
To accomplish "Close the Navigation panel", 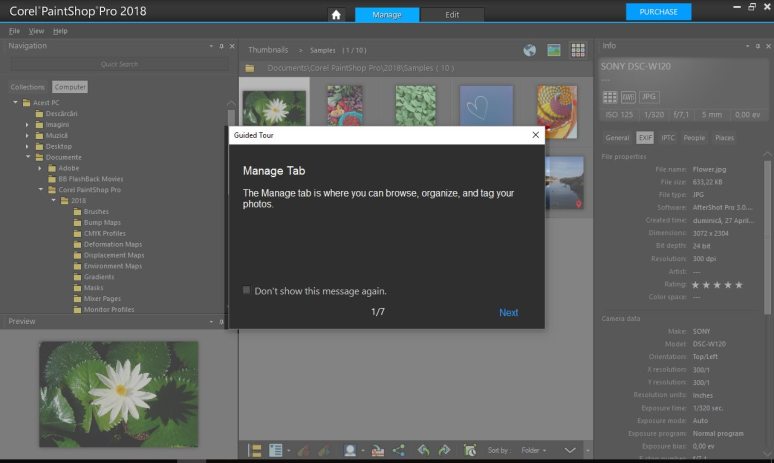I will click(232, 46).
